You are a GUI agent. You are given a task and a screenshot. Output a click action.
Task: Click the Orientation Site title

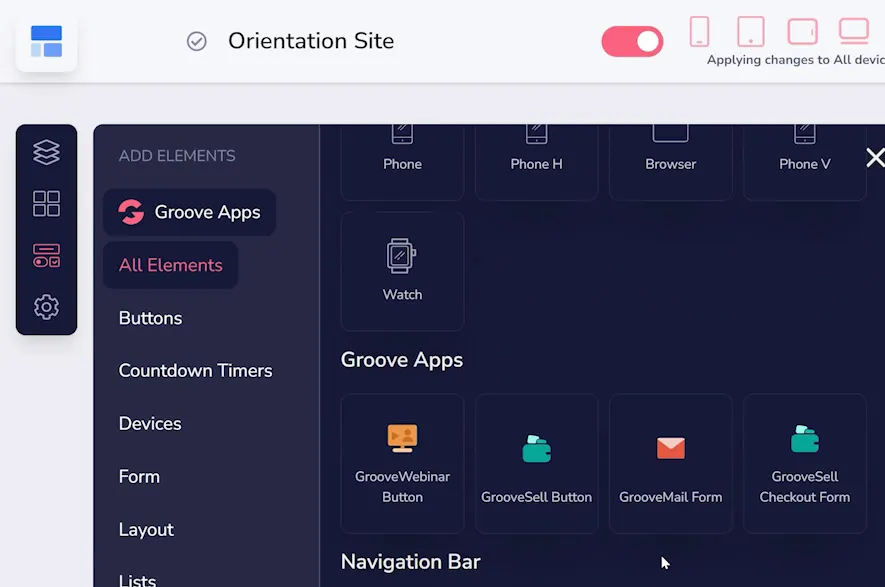pyautogui.click(x=311, y=41)
